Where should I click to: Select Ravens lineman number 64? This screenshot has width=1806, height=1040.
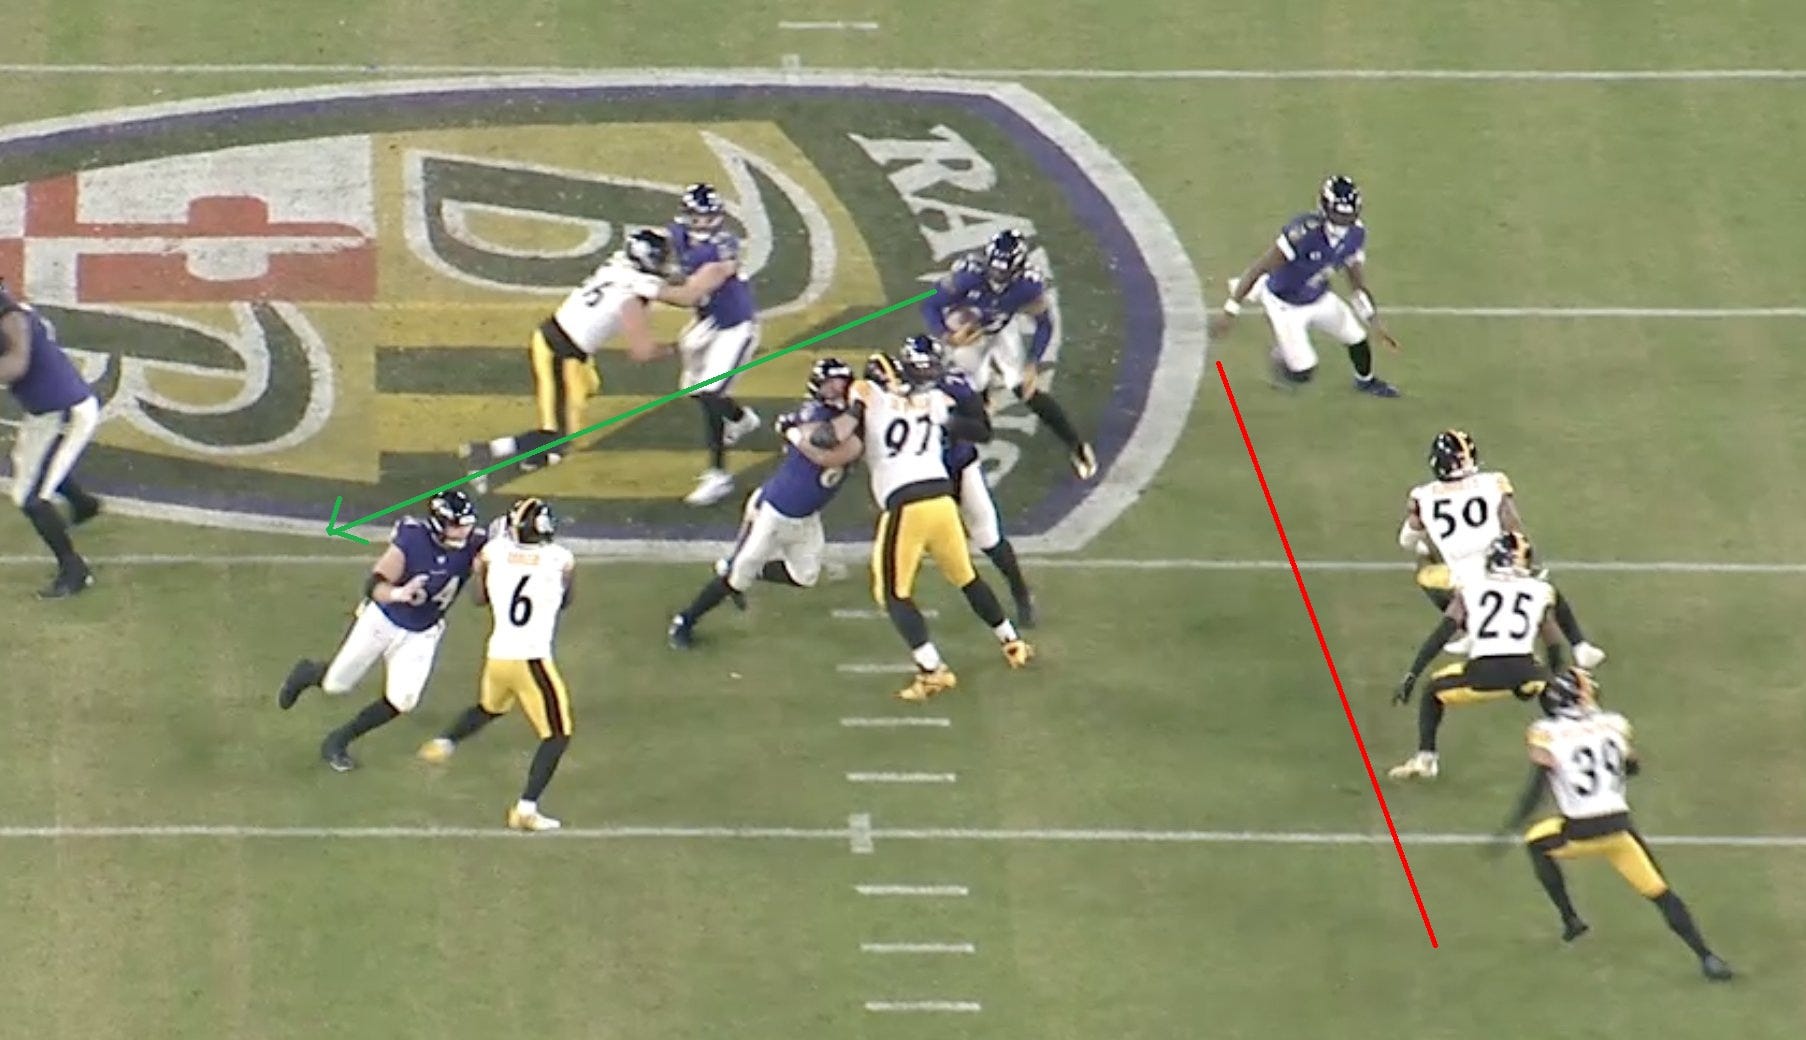coord(385,630)
